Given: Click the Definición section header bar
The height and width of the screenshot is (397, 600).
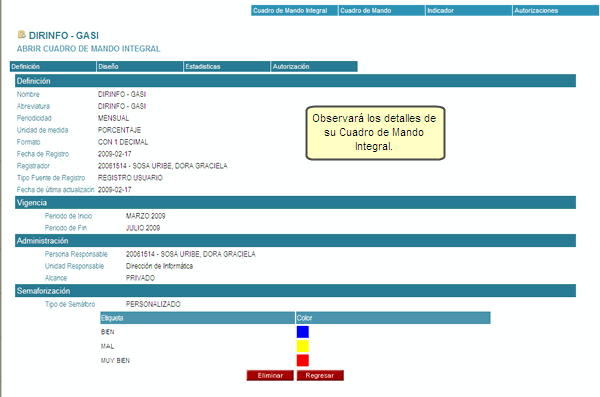Looking at the screenshot, I should tap(295, 81).
